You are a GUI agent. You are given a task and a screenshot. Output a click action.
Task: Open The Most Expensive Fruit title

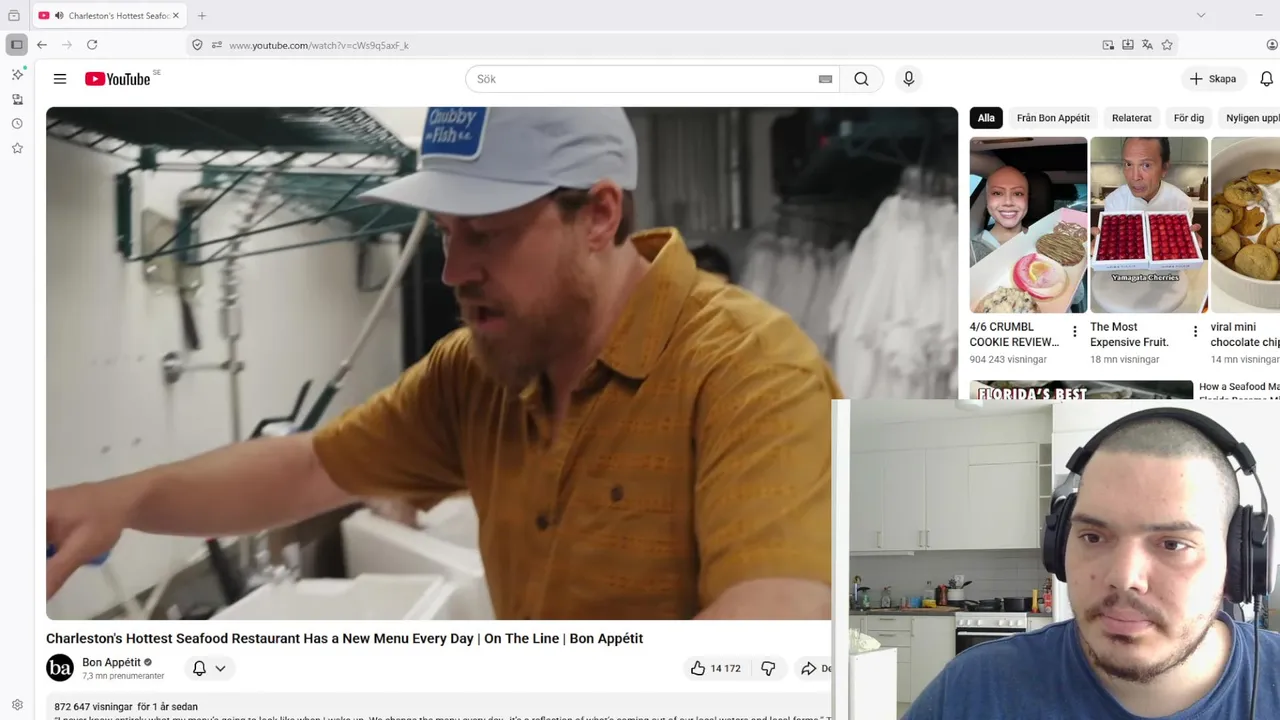pyautogui.click(x=1129, y=334)
